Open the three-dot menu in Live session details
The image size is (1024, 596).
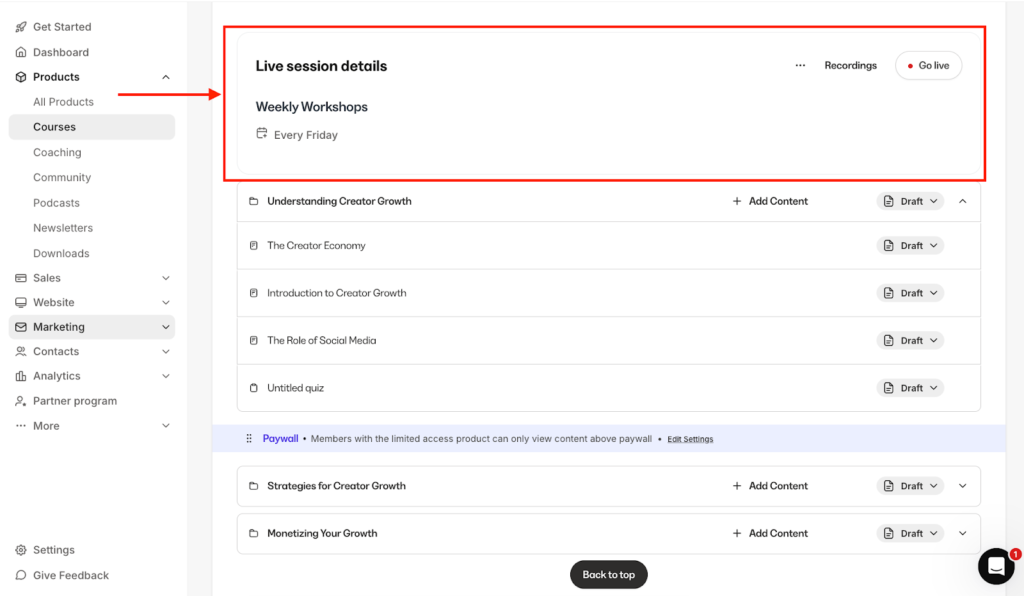tap(800, 66)
